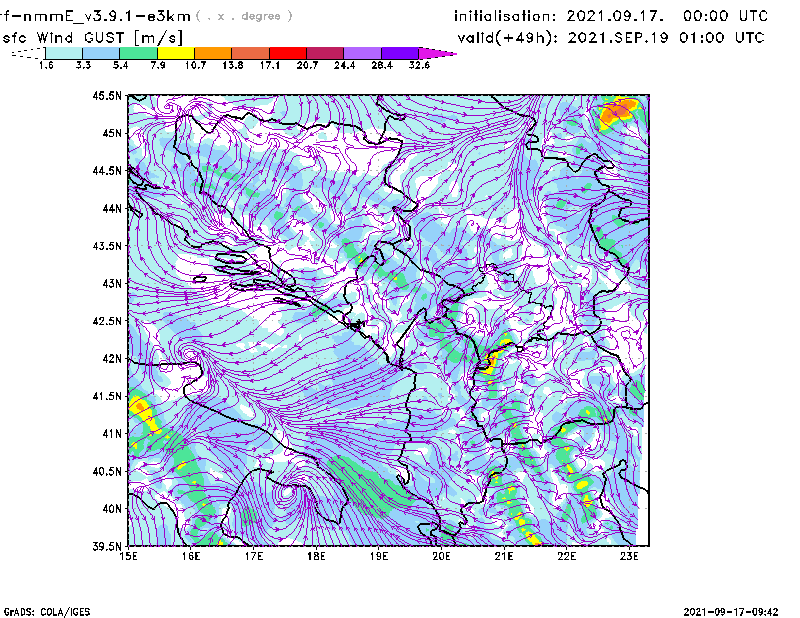Click the 'initialisation: 2021.09.17.' text
800x618 pixels.
pos(559,16)
